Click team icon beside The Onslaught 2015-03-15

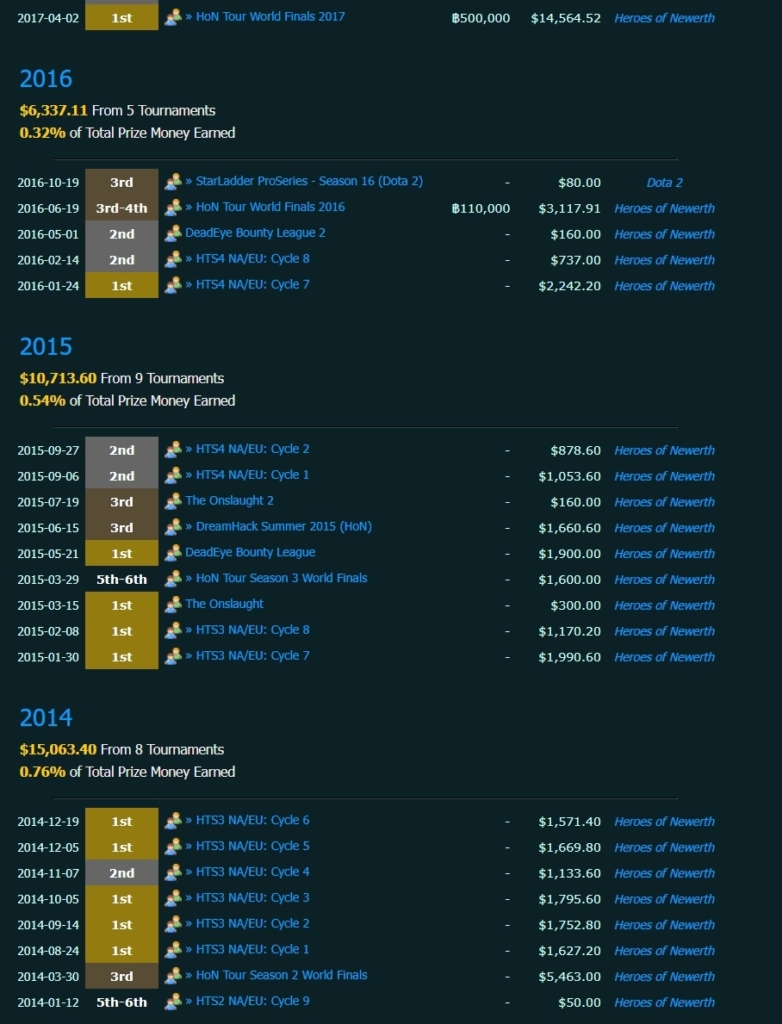tap(172, 604)
